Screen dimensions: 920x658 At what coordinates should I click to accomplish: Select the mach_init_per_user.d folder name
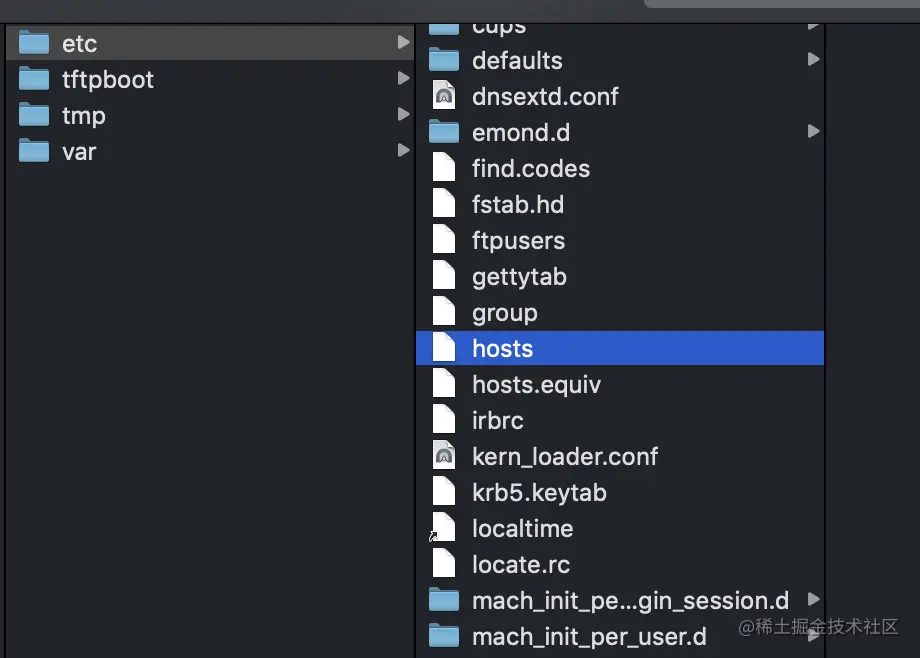coord(589,637)
